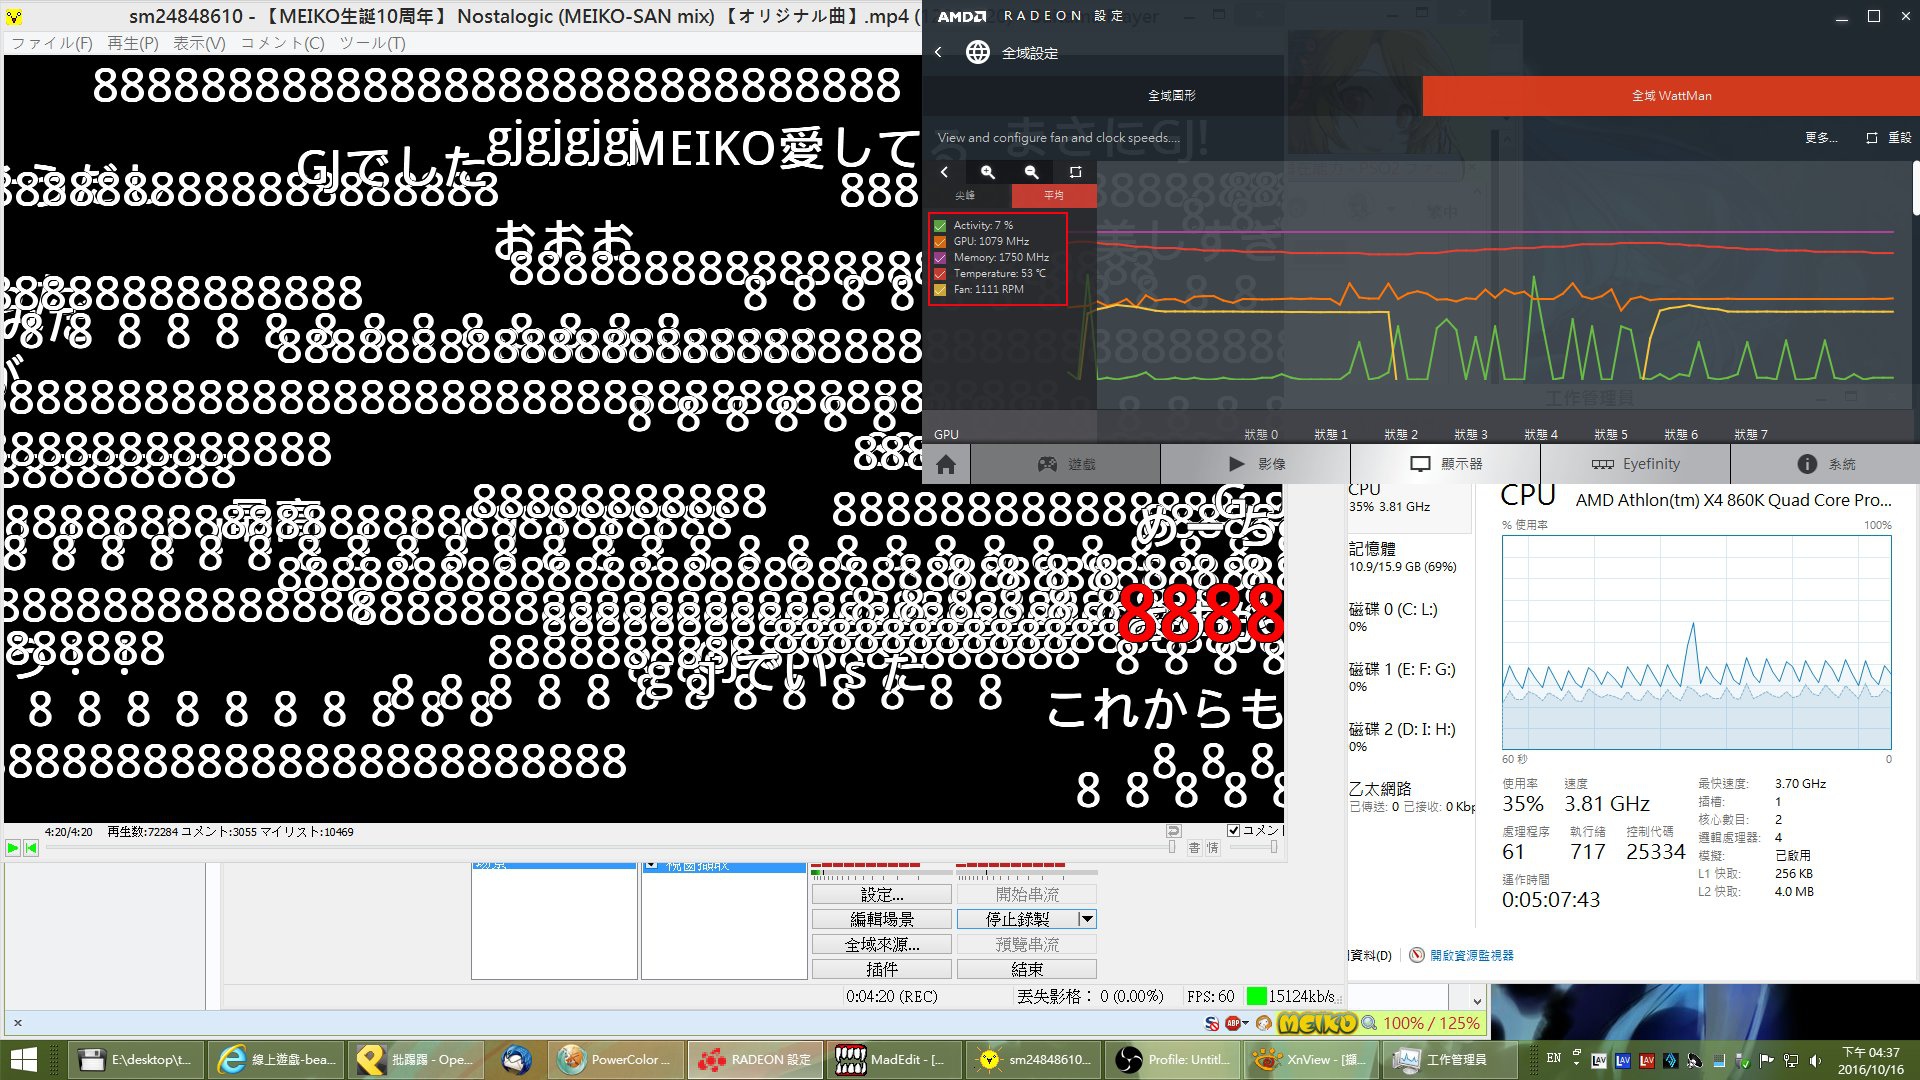Image resolution: width=1920 pixels, height=1080 pixels.
Task: Toggle the Temperature 53 °C line checkbox
Action: click(x=940, y=274)
